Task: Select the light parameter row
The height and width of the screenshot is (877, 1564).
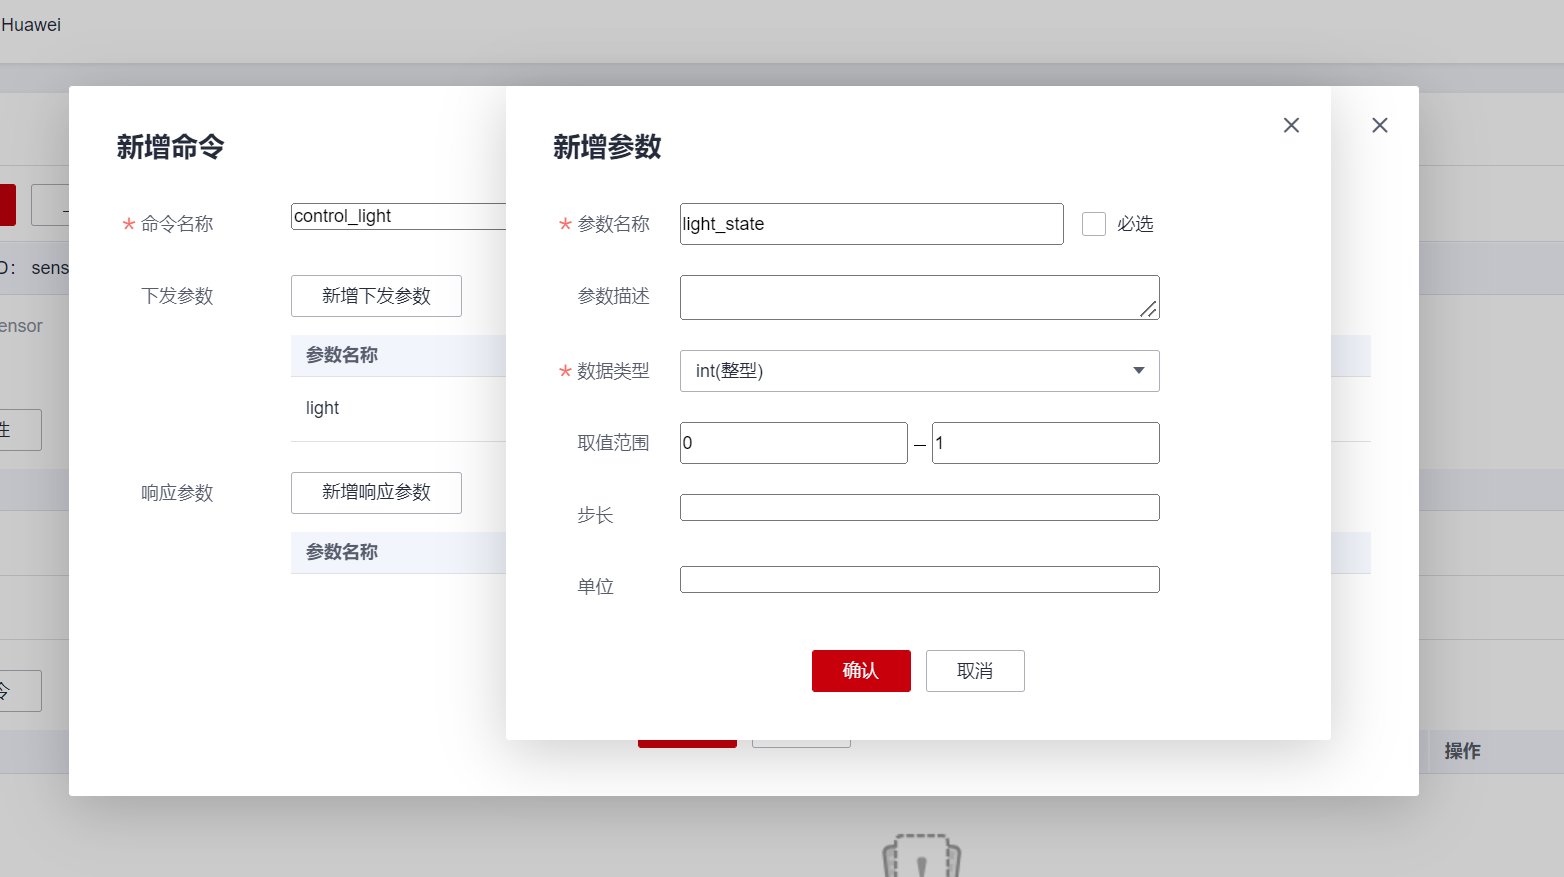Action: pyautogui.click(x=398, y=408)
